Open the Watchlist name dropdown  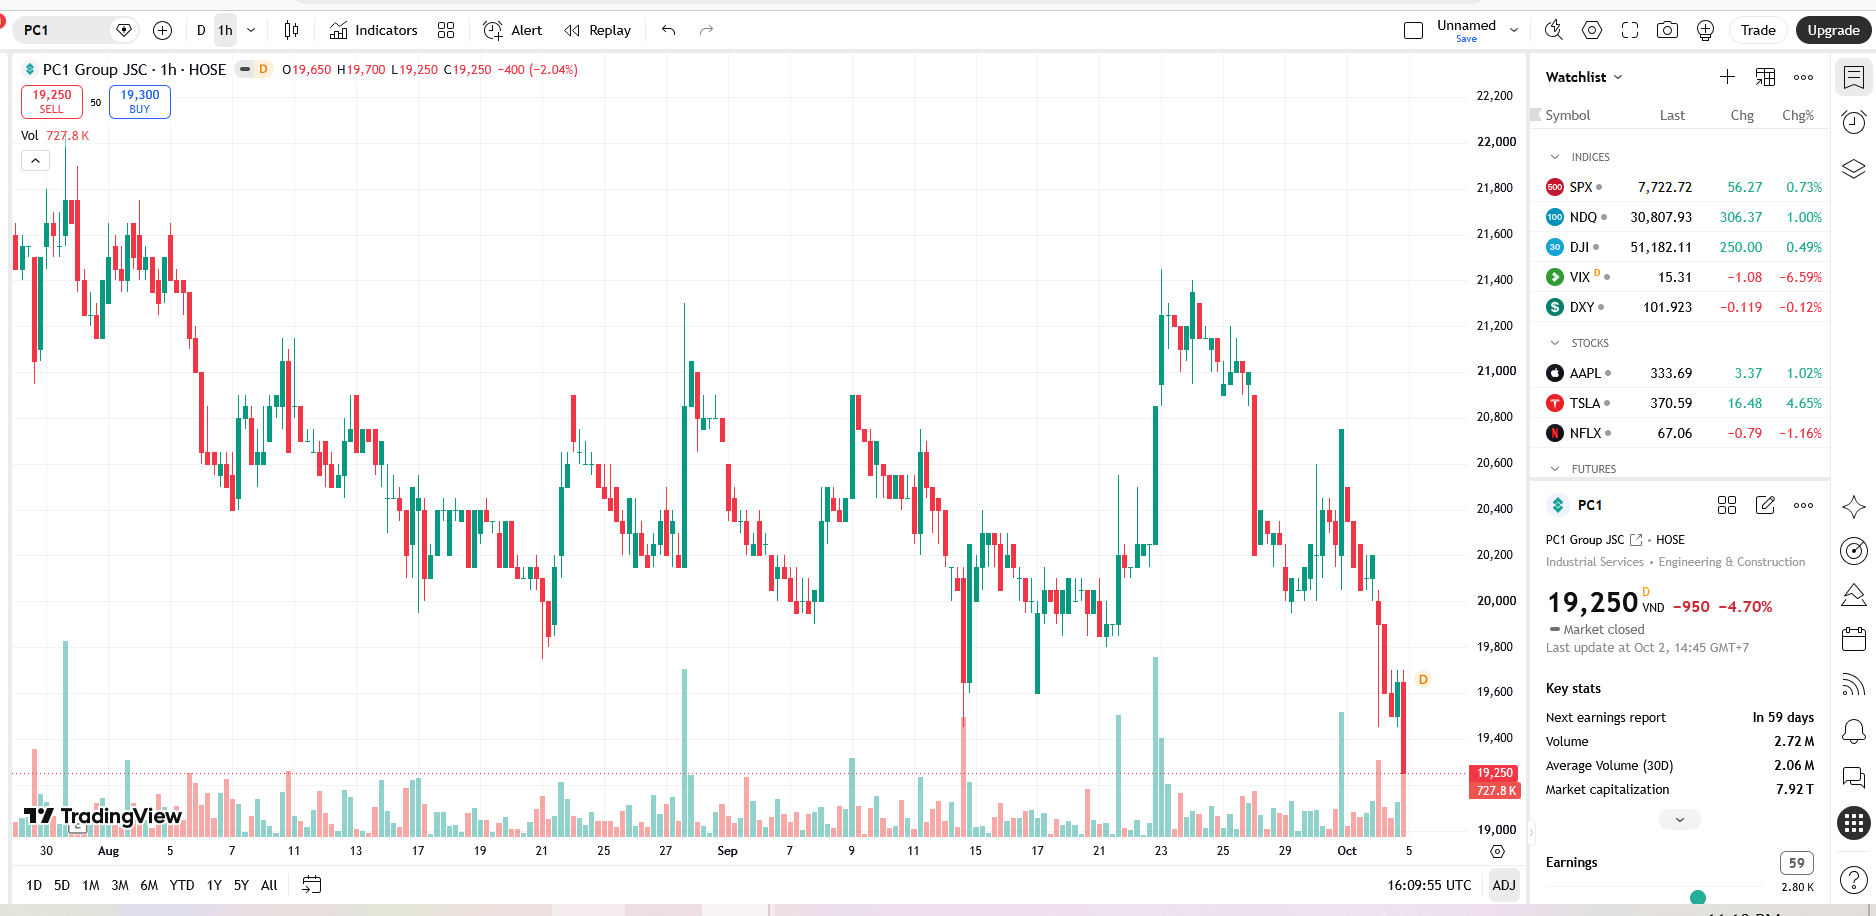tap(1584, 77)
